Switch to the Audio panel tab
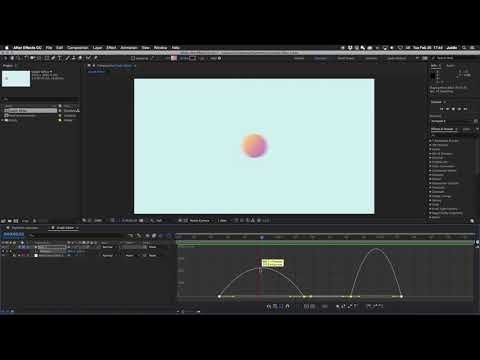Image resolution: width=480 pixels, height=360 pixels. (450, 66)
